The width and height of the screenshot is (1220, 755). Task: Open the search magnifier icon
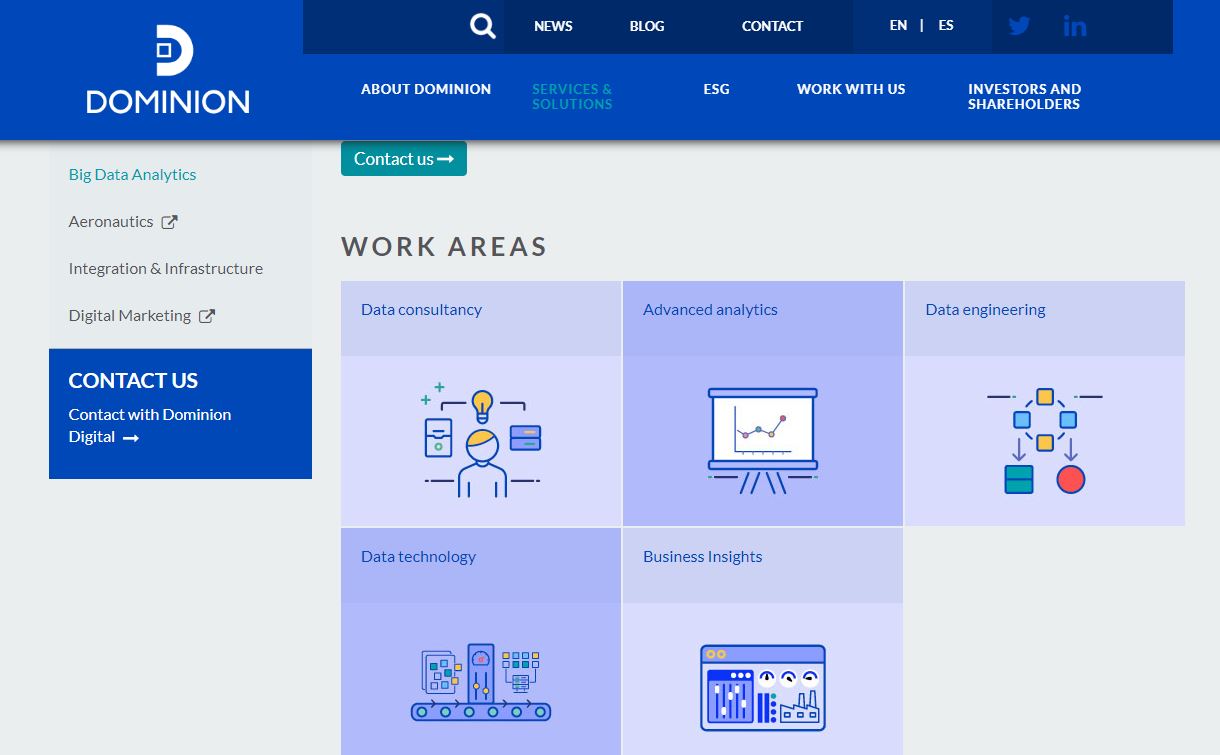(x=483, y=26)
